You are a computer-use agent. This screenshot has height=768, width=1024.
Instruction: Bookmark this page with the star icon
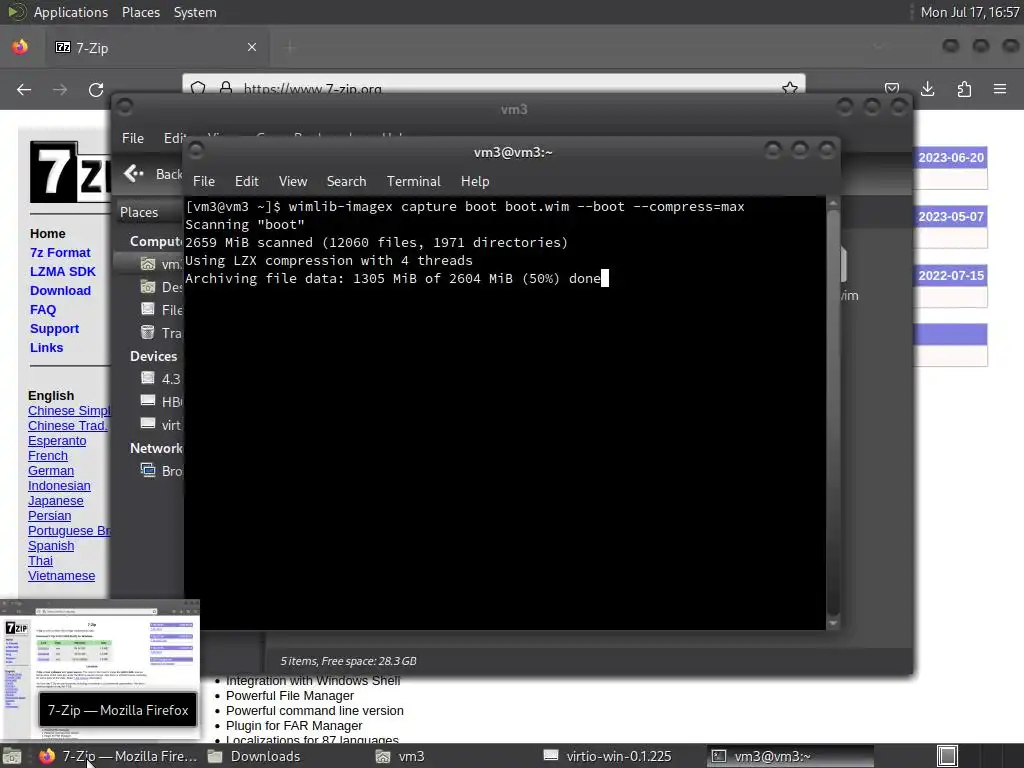point(790,88)
